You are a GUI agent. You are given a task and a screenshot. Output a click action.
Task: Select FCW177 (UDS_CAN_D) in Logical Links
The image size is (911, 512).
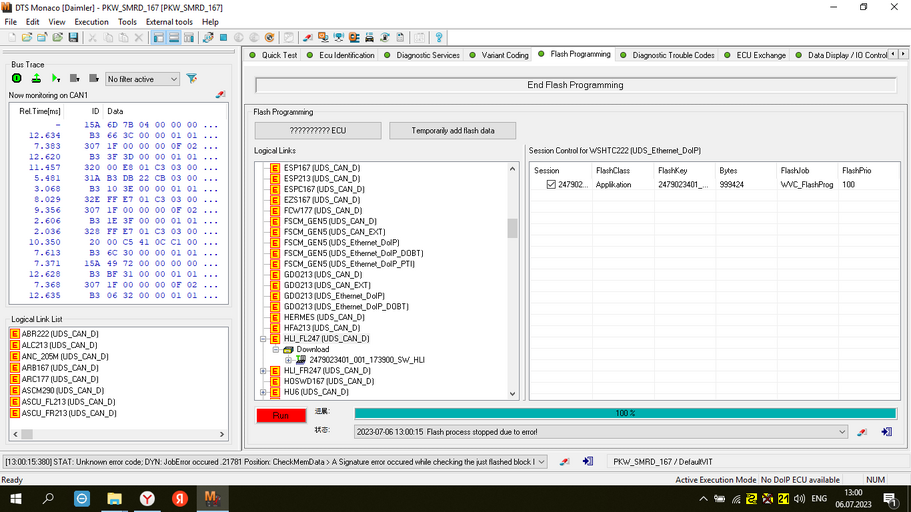[322, 210]
